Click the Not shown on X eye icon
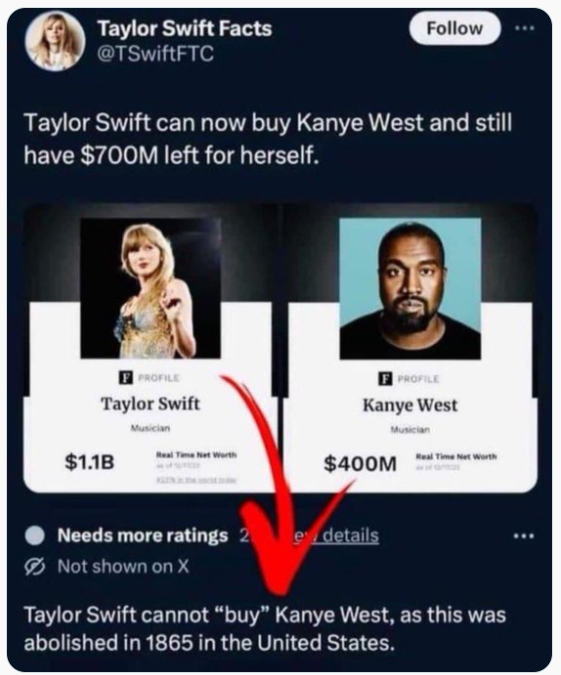 pyautogui.click(x=35, y=567)
